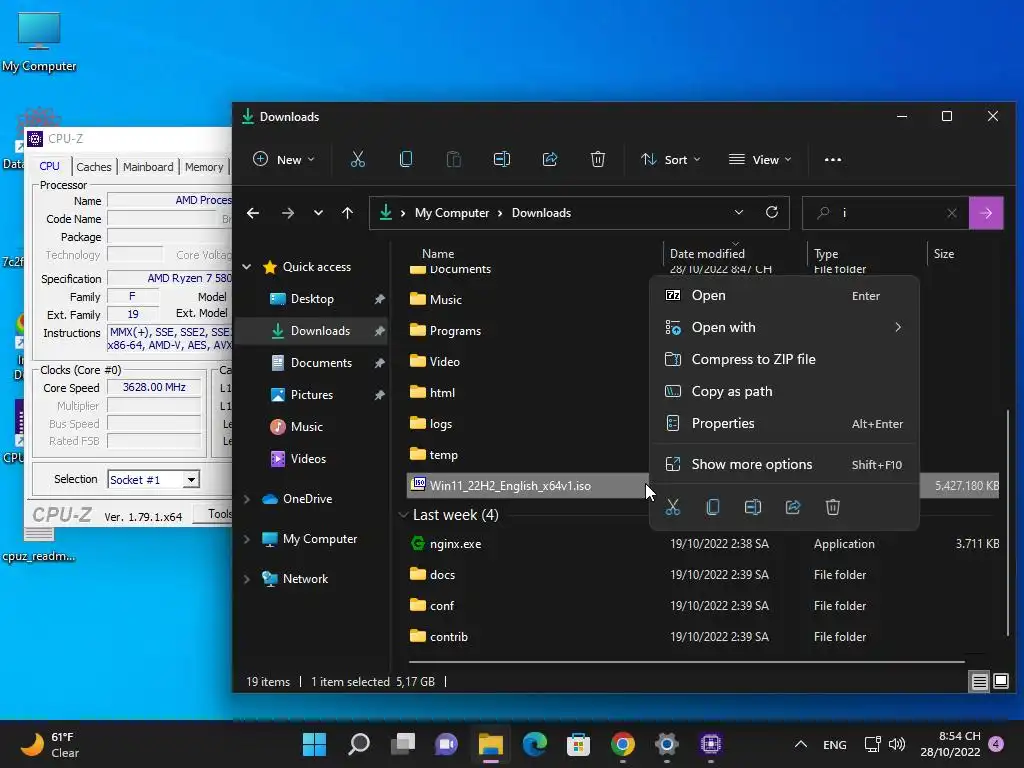Viewport: 1024px width, 768px height.
Task: Collapse Quick access tree node
Action: coord(247,266)
